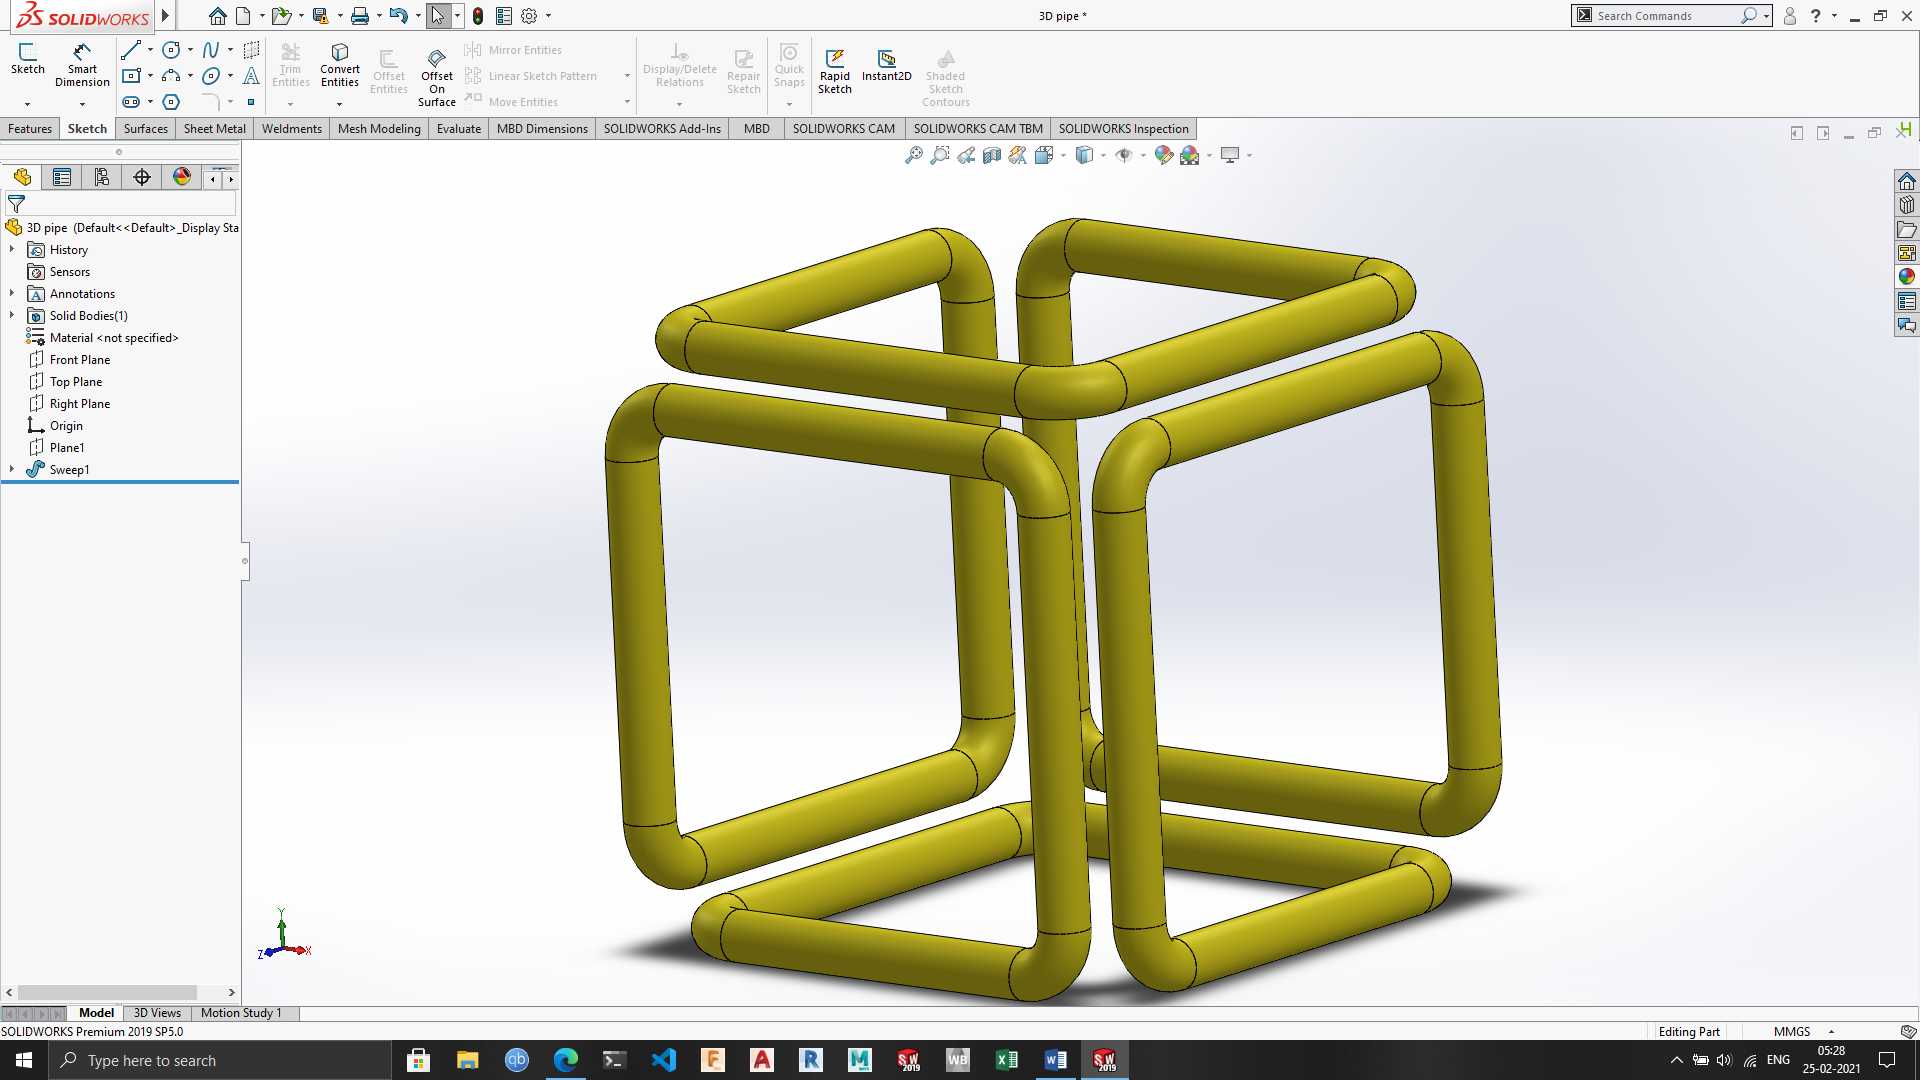The width and height of the screenshot is (1920, 1080).
Task: Click the Rebuild traffic light icon
Action: tap(478, 16)
